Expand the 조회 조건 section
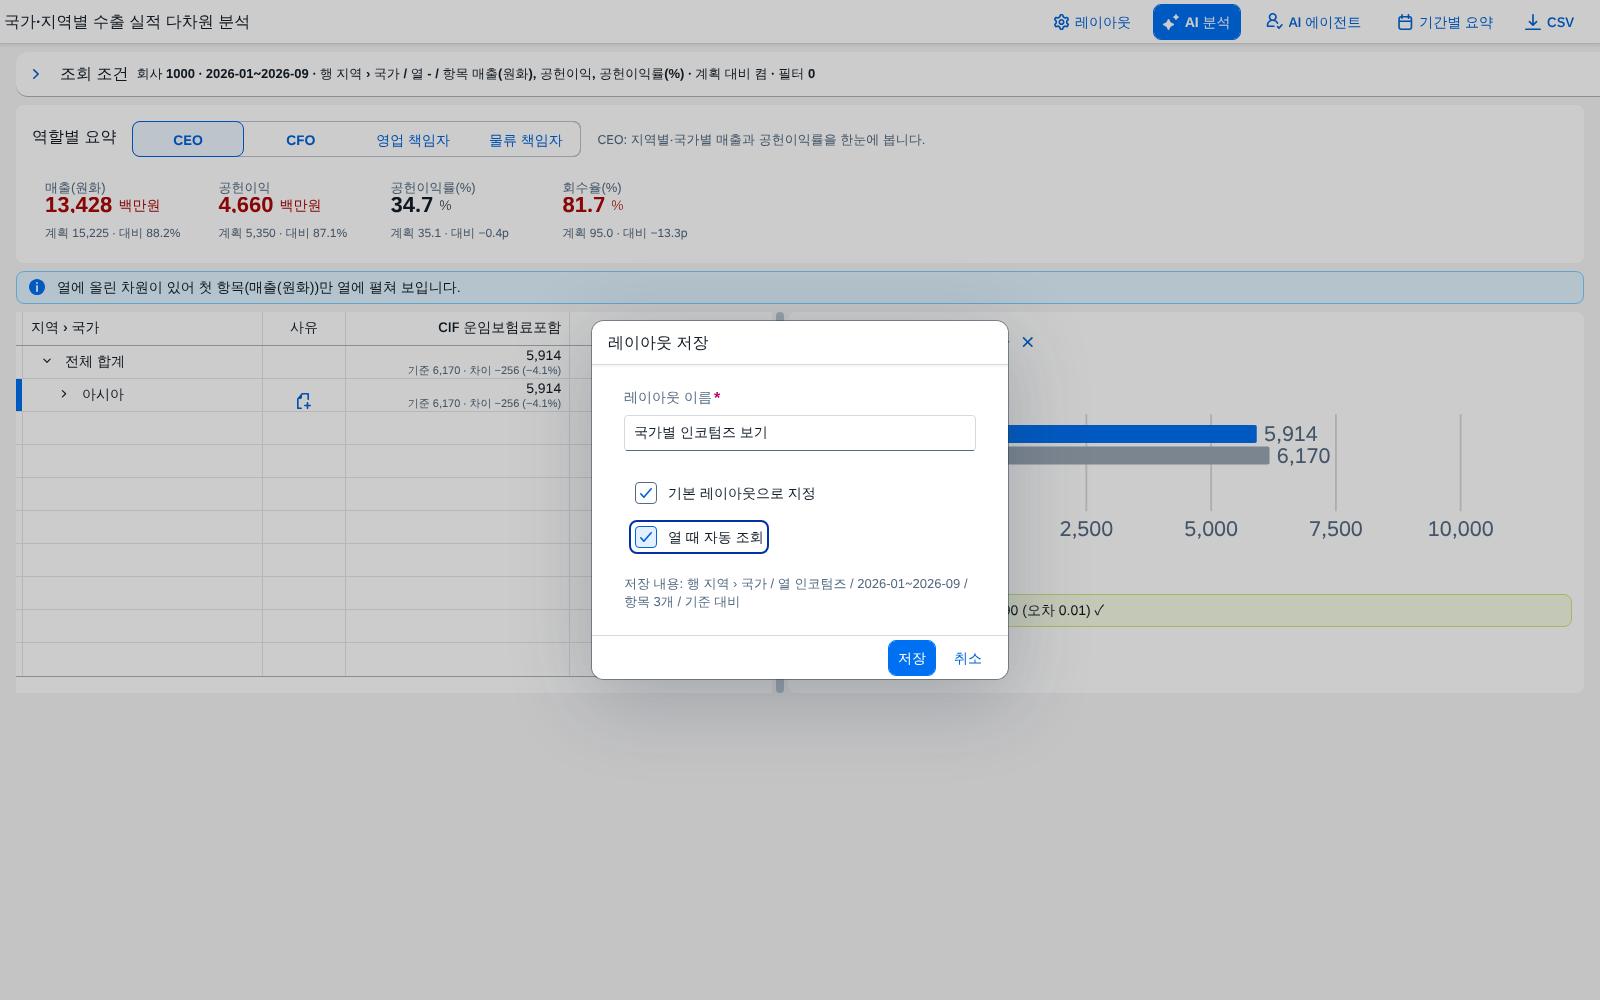This screenshot has height=1000, width=1600. coord(36,74)
